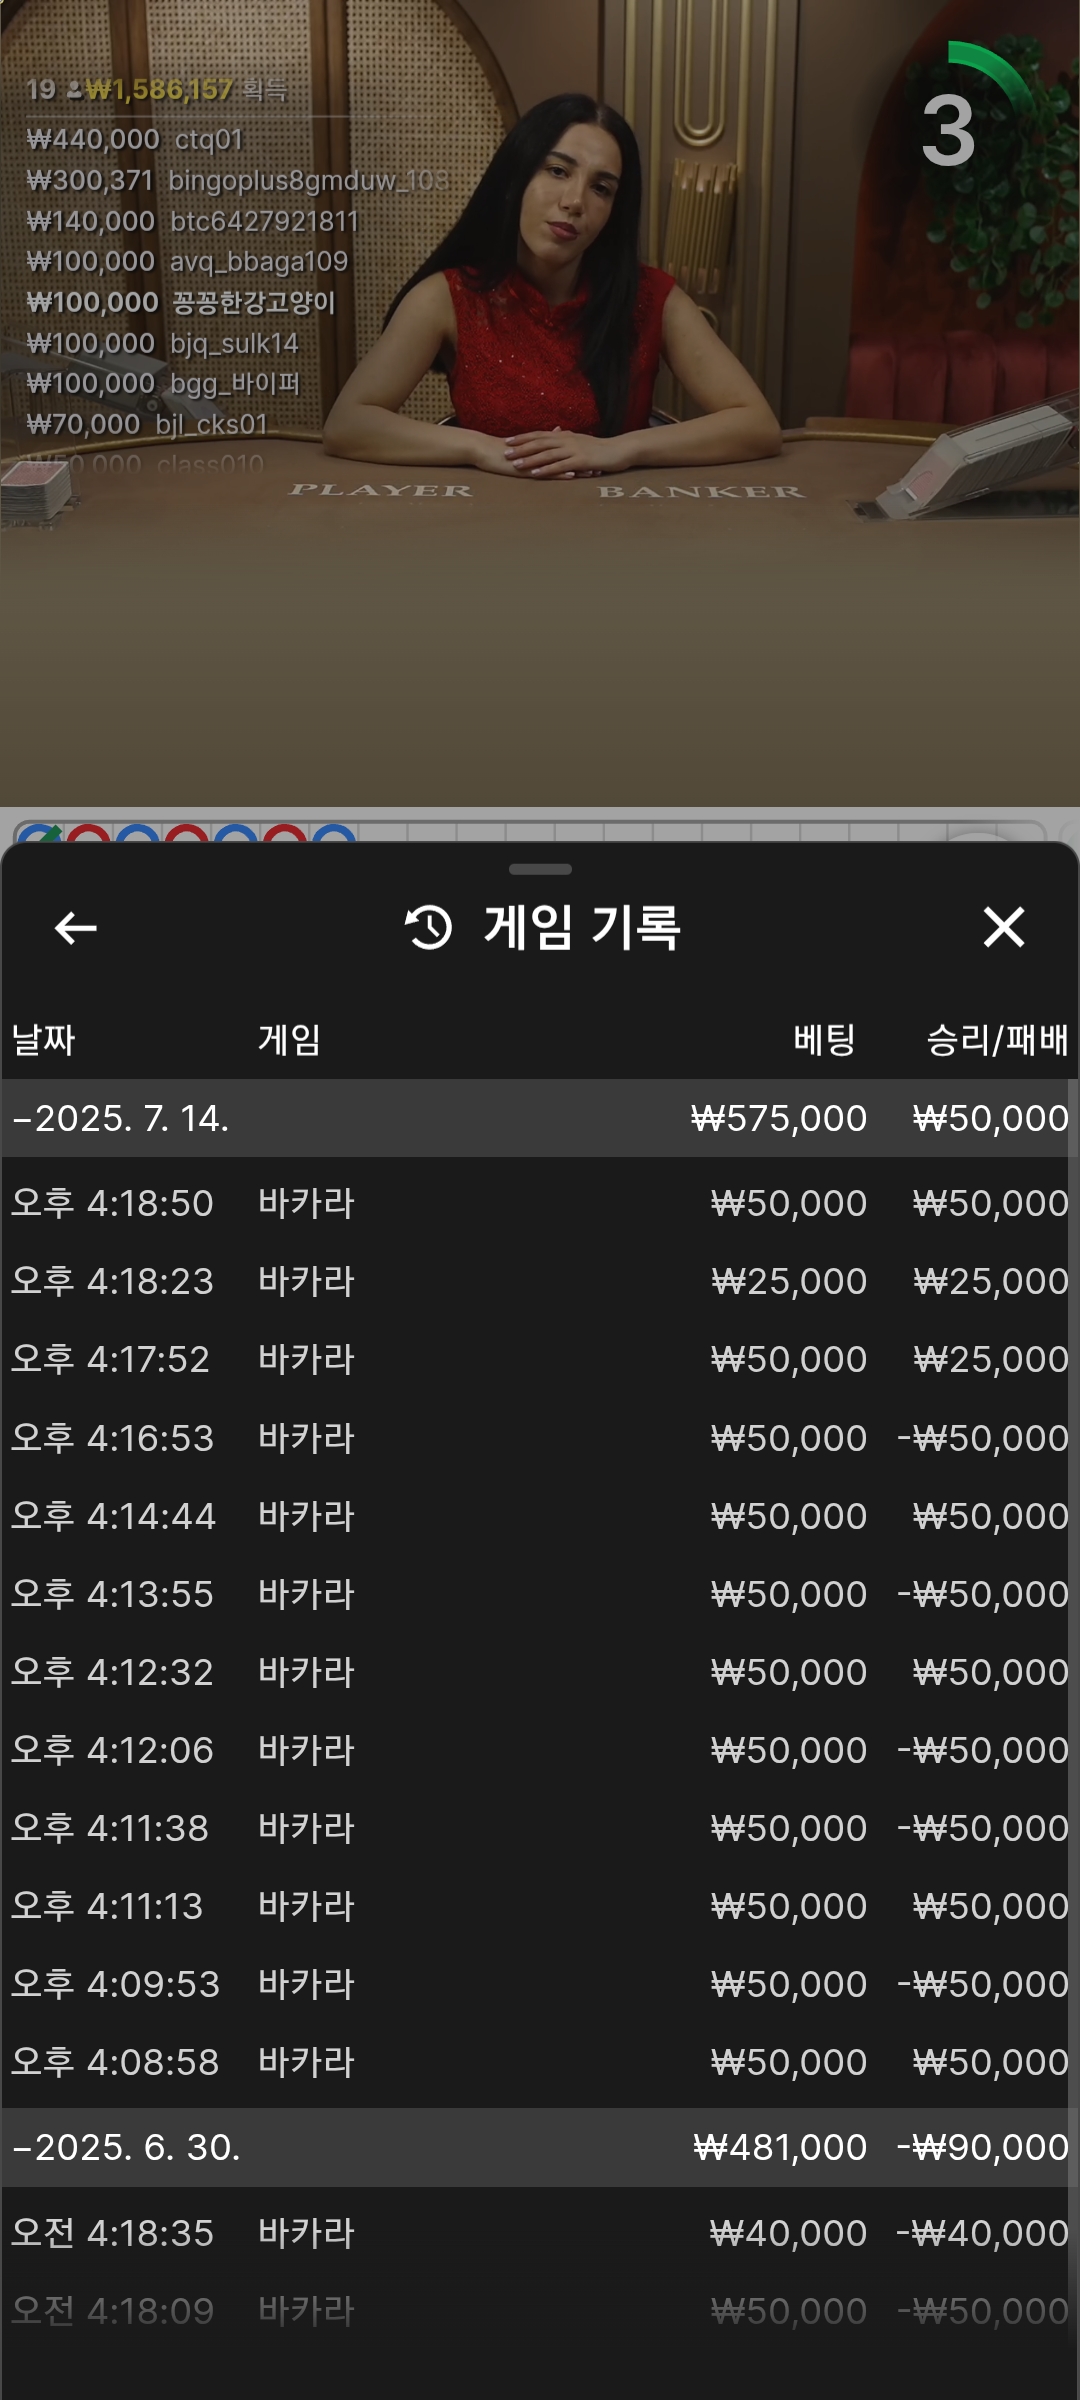
Task: Tap winner entry ctq01
Action: point(135,139)
